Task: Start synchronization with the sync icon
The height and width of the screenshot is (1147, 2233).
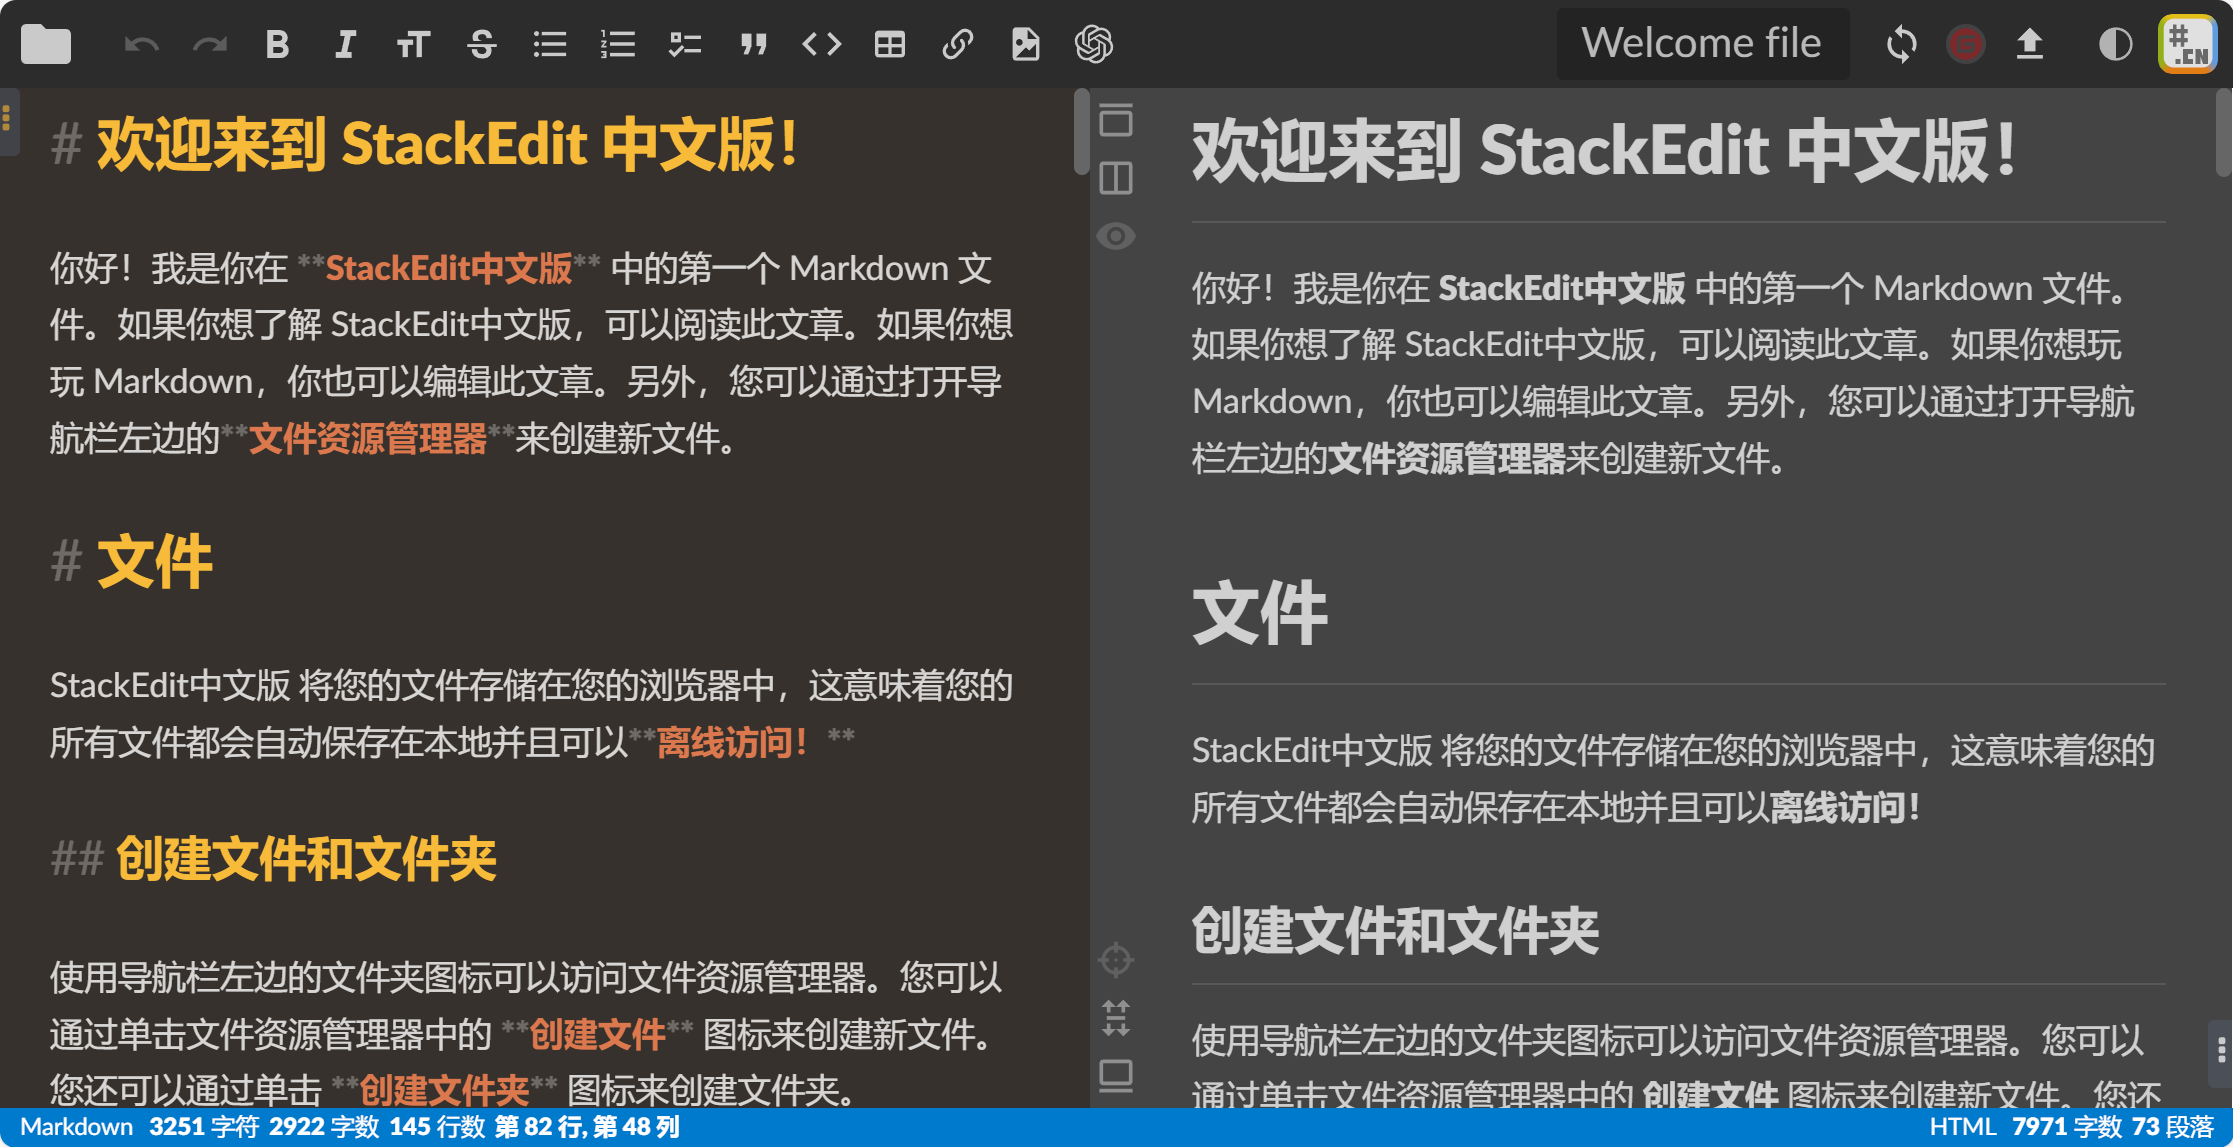Action: tap(1902, 43)
